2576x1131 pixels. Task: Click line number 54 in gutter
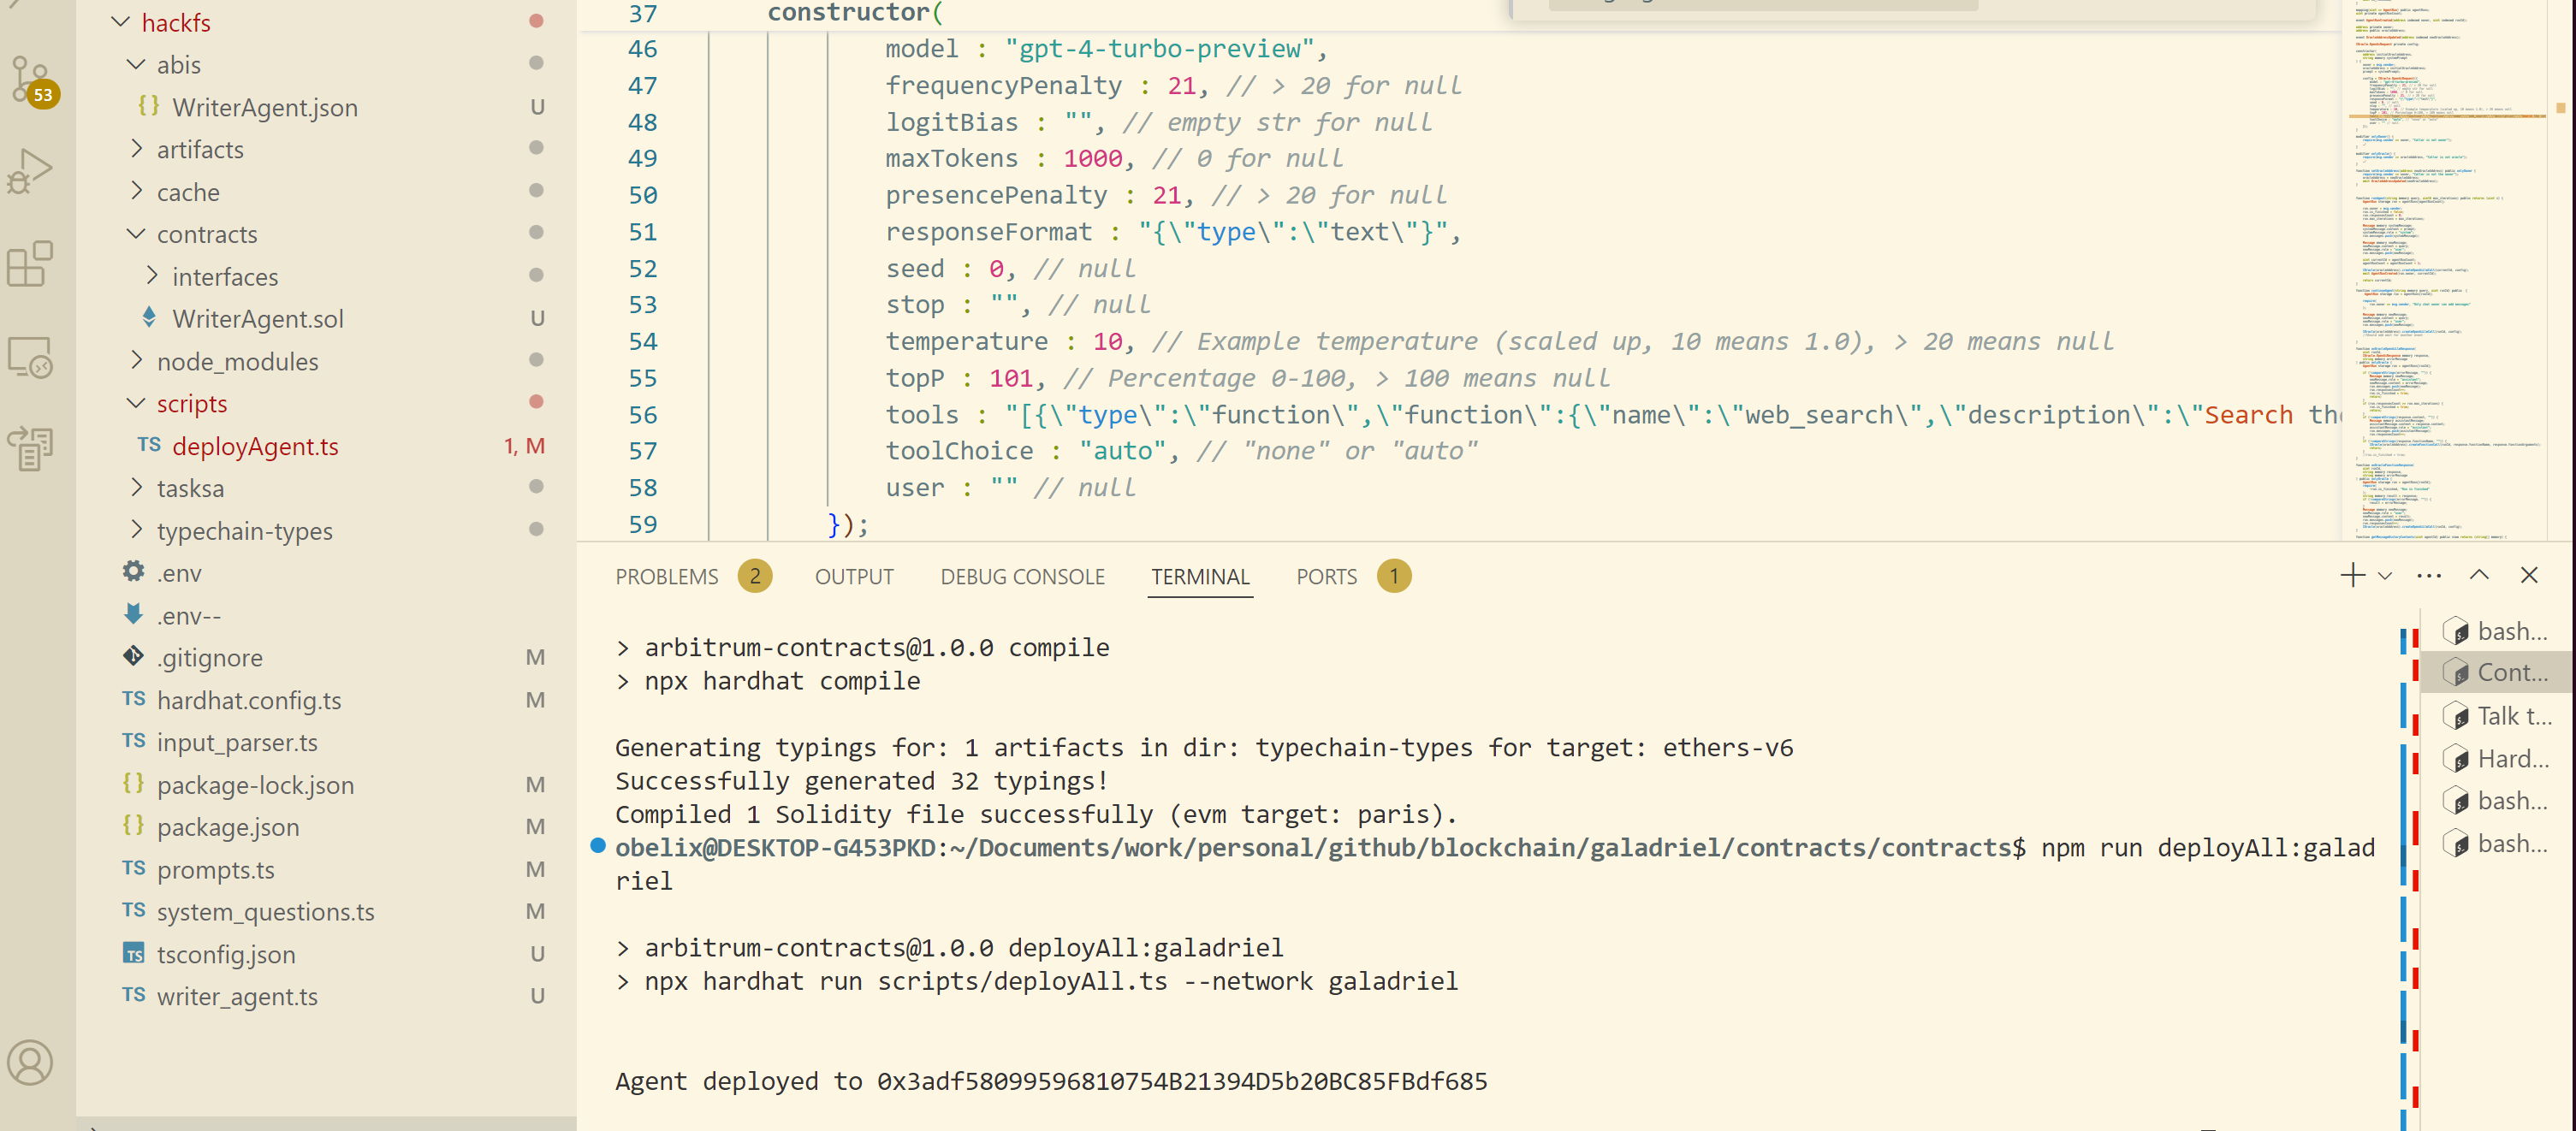[643, 341]
